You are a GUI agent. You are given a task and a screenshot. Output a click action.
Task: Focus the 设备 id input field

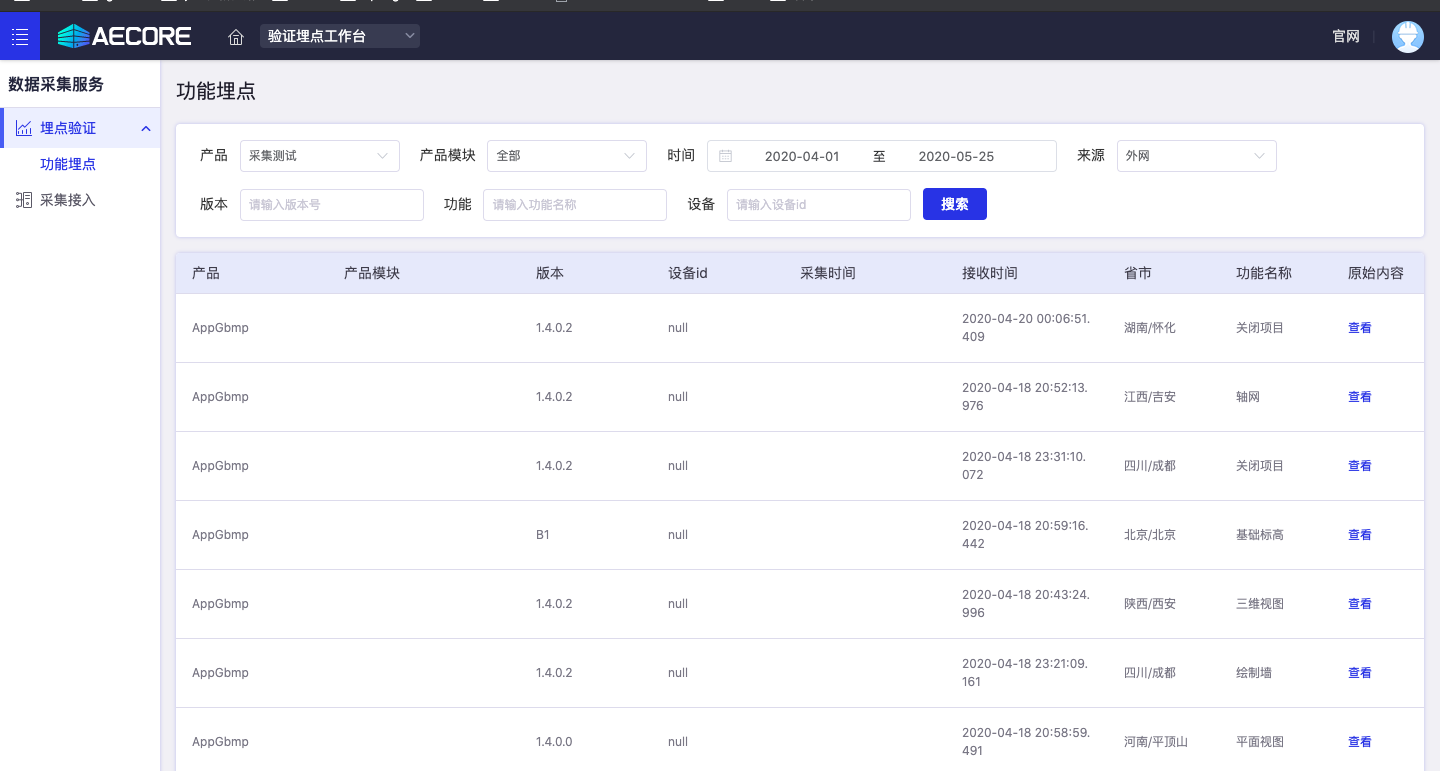pyautogui.click(x=818, y=204)
